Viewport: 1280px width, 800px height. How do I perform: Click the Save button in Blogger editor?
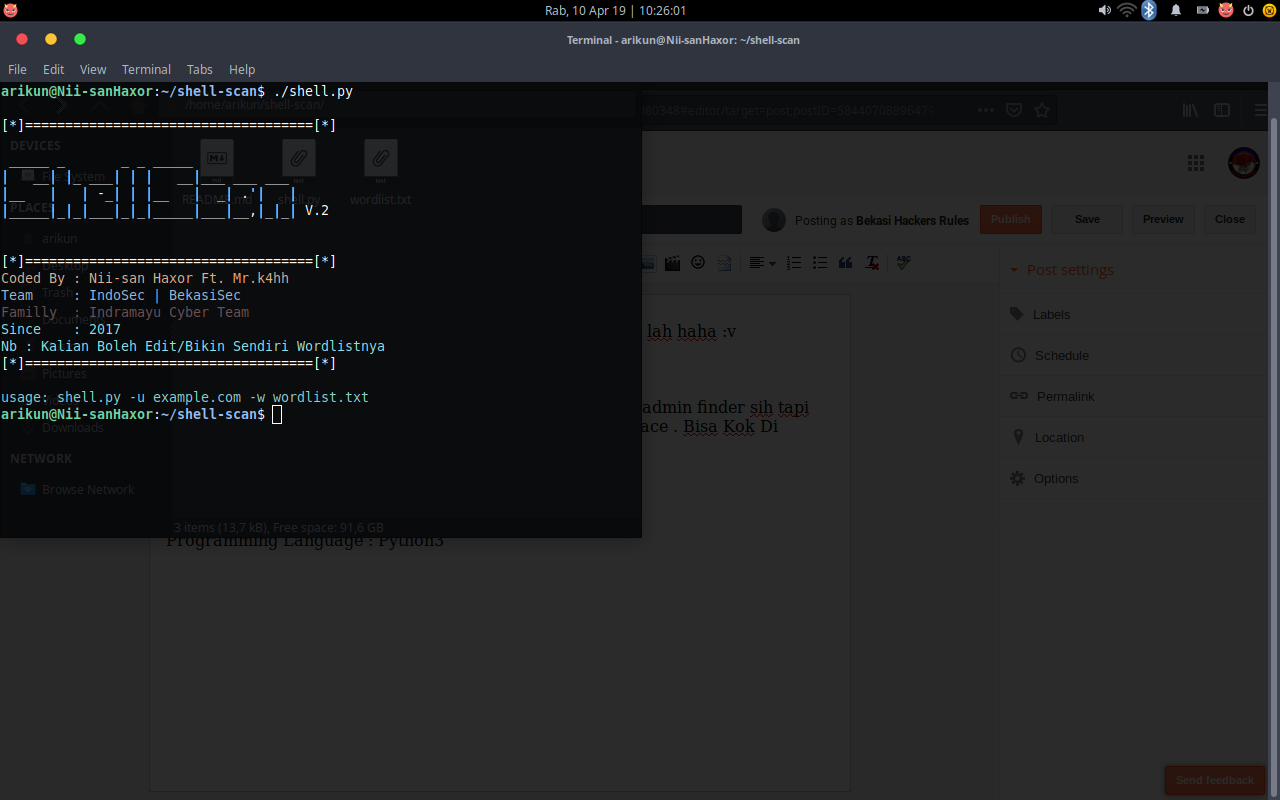tap(1087, 219)
